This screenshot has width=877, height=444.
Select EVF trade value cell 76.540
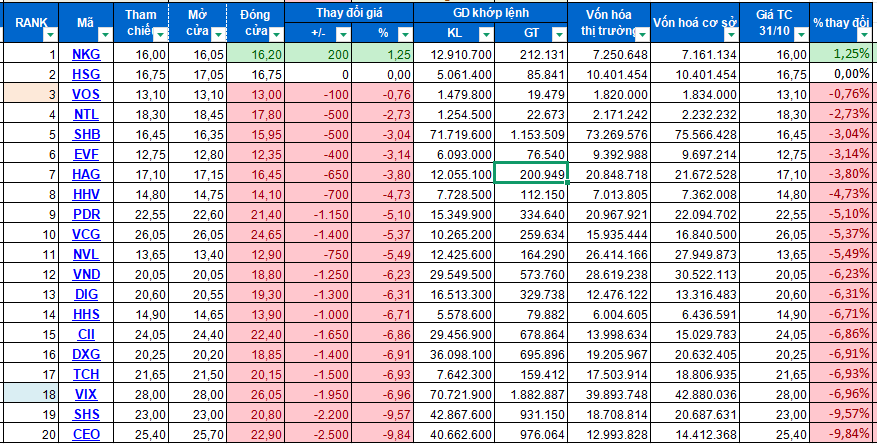point(531,154)
